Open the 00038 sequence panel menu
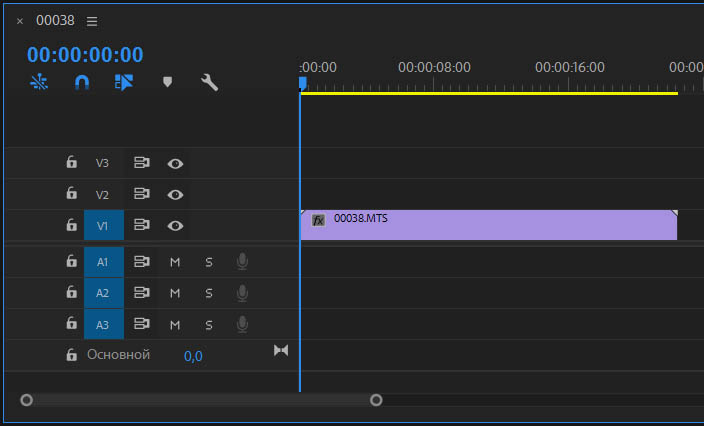704x426 pixels. (92, 21)
